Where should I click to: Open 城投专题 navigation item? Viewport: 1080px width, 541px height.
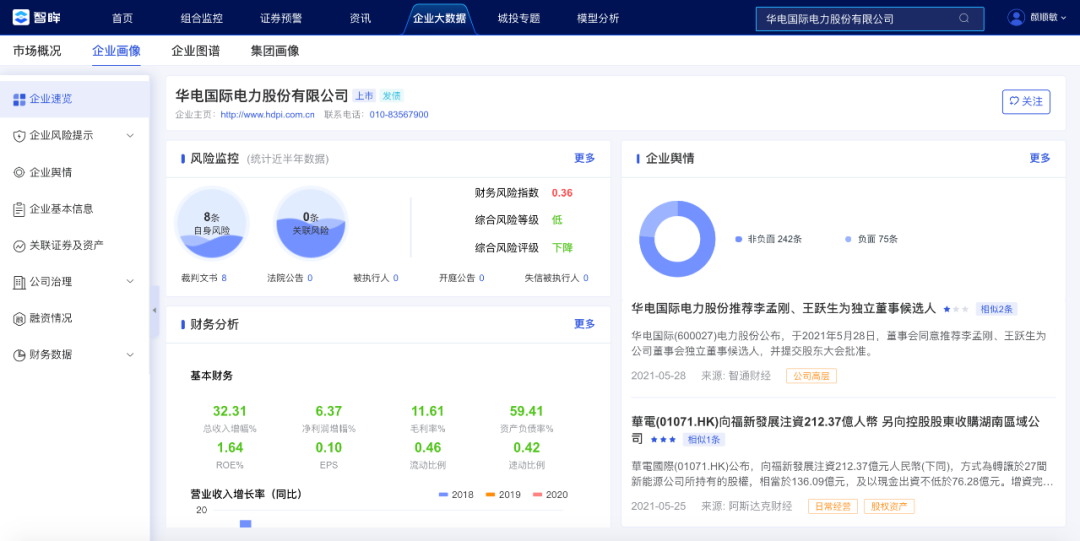pyautogui.click(x=519, y=19)
